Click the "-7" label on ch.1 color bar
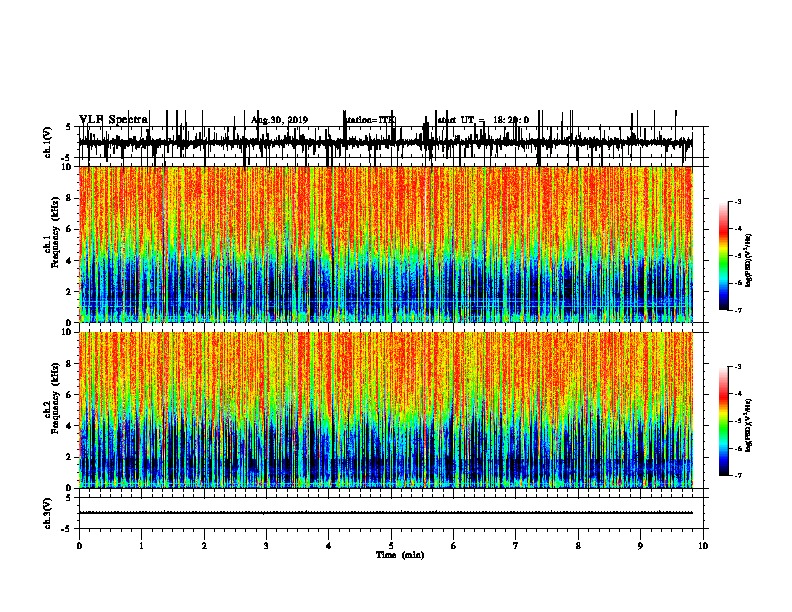 click(738, 310)
